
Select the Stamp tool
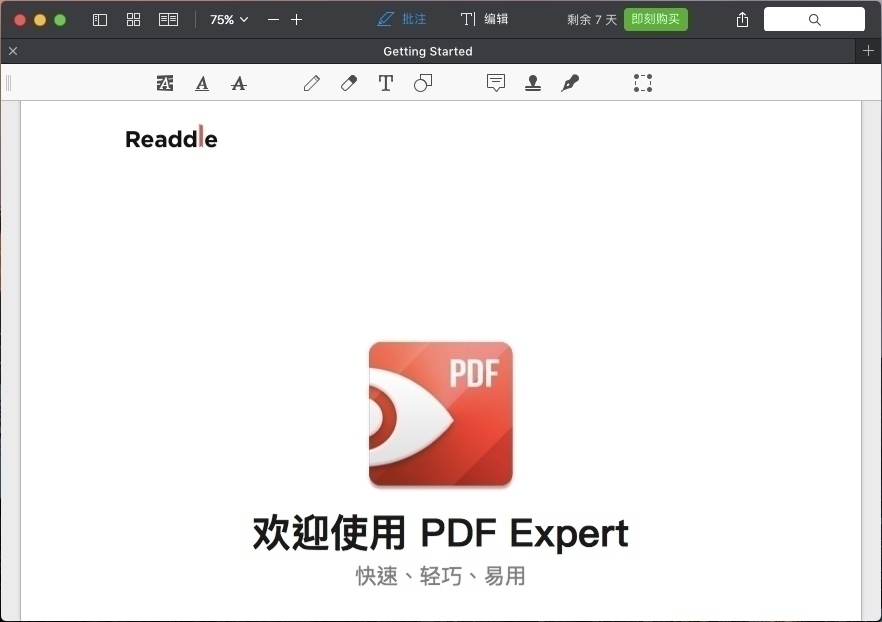point(533,83)
